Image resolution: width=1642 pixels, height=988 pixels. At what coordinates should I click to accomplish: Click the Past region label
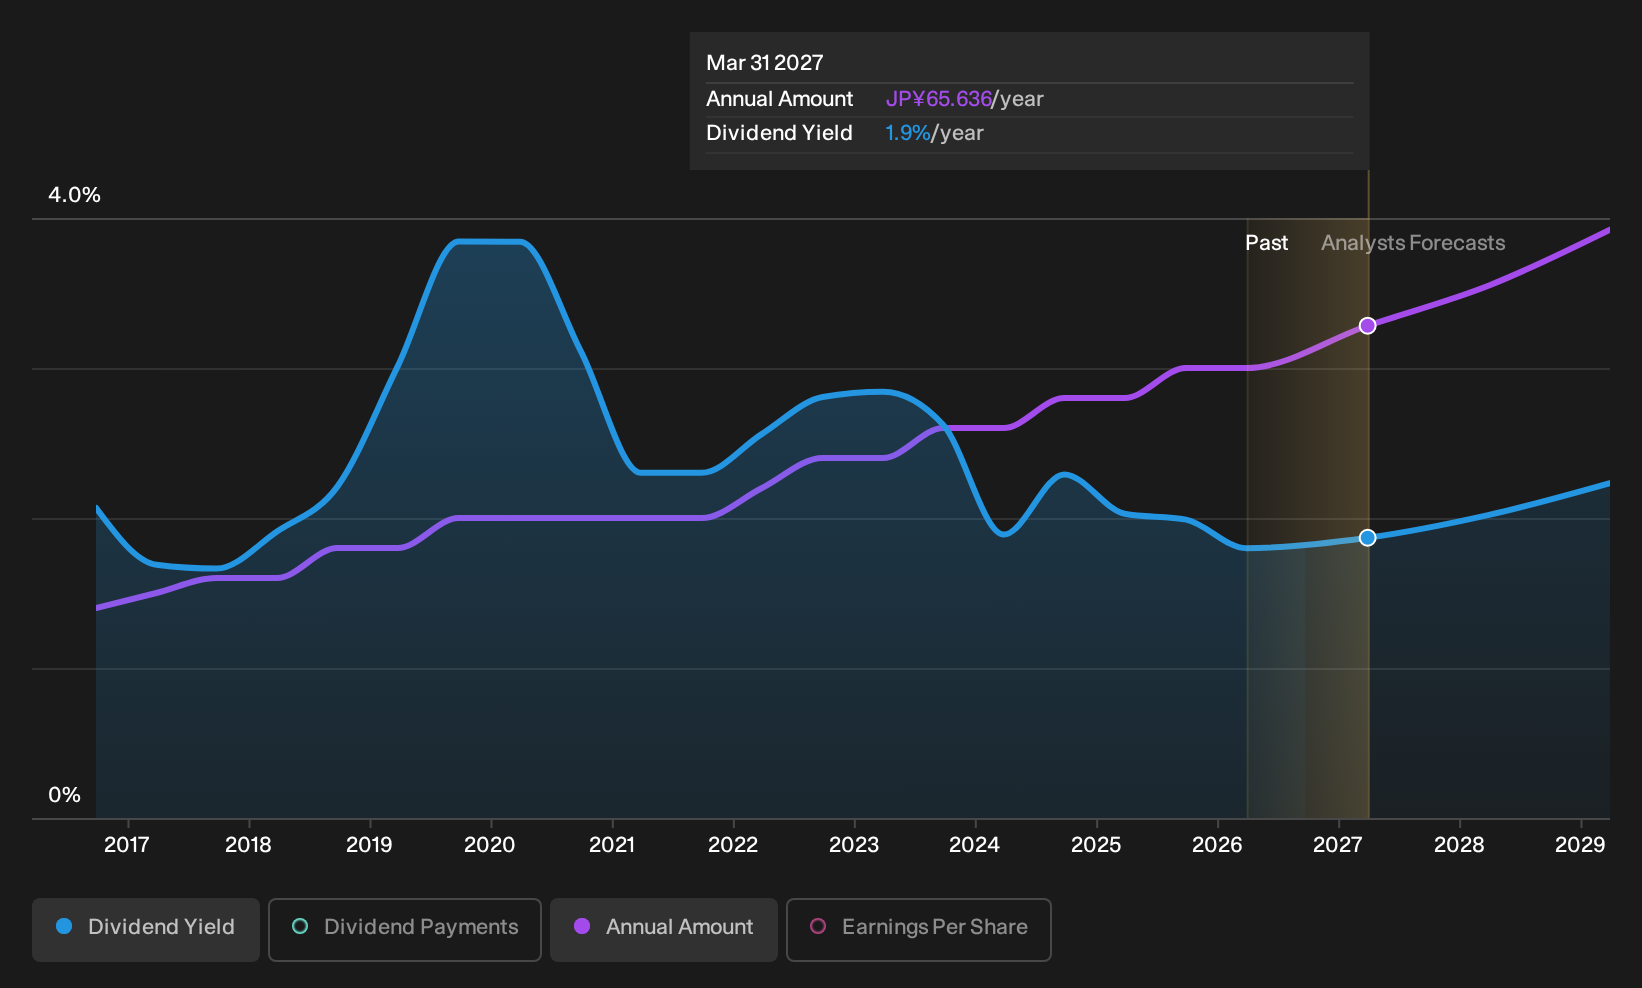pos(1266,243)
